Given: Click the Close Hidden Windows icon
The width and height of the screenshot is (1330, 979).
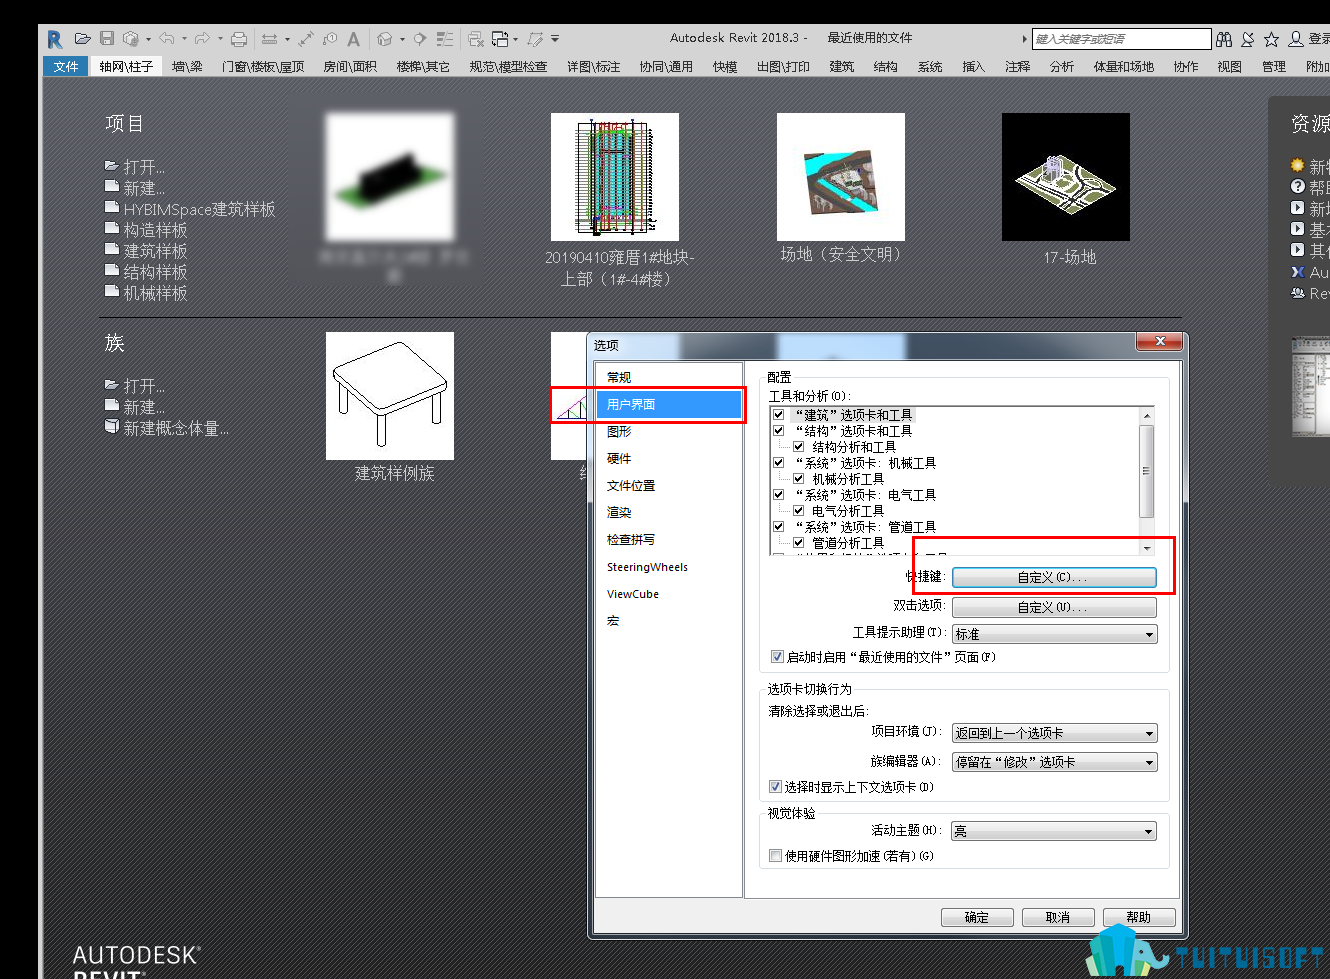Looking at the screenshot, I should coord(476,39).
